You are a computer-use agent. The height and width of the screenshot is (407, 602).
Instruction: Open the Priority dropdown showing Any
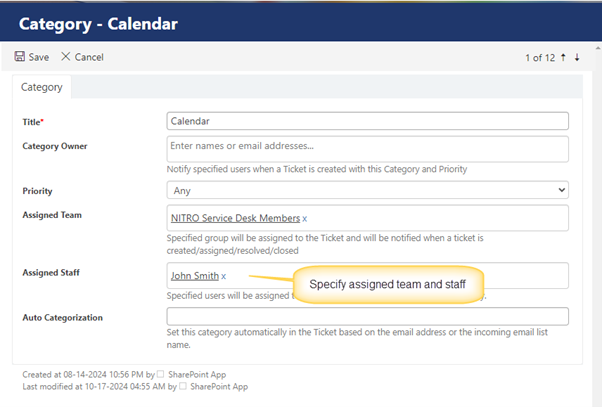[x=367, y=190]
